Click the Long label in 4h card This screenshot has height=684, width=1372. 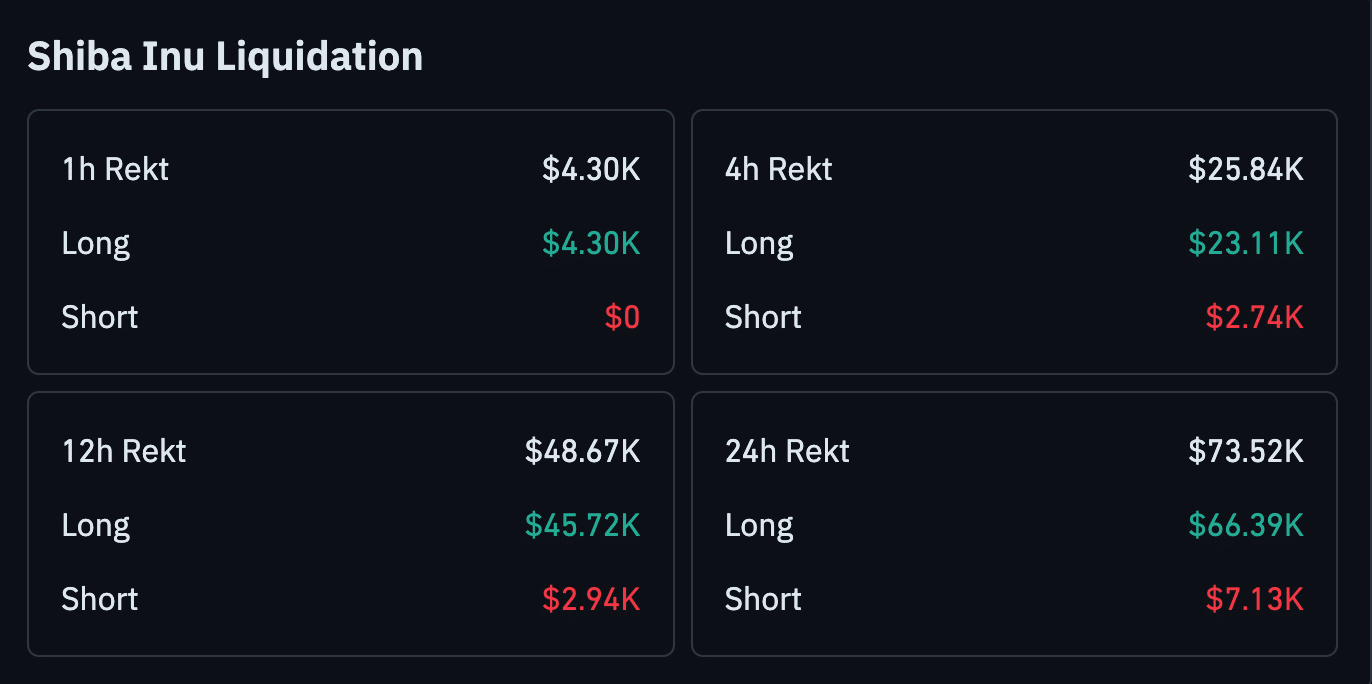pos(759,243)
